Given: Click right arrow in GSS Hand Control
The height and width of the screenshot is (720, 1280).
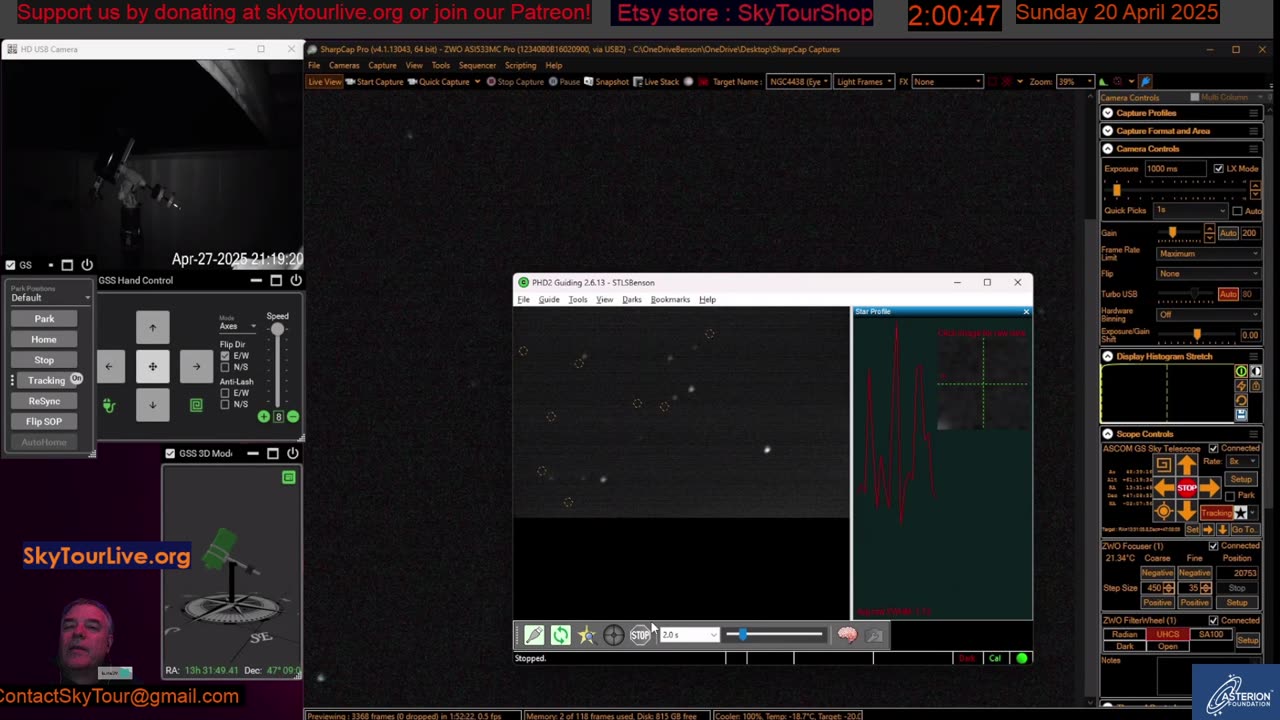Looking at the screenshot, I should click(x=196, y=366).
